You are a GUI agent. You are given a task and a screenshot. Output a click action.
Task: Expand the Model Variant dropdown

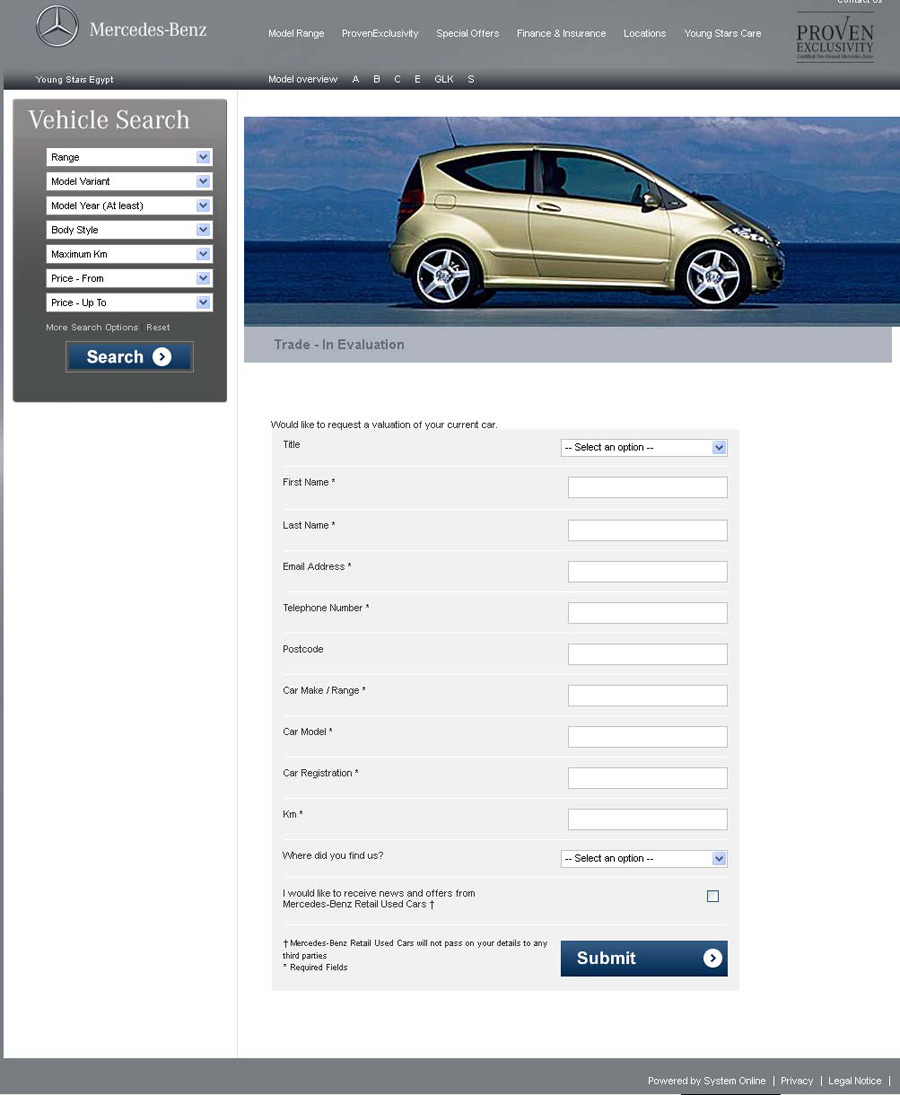129,182
